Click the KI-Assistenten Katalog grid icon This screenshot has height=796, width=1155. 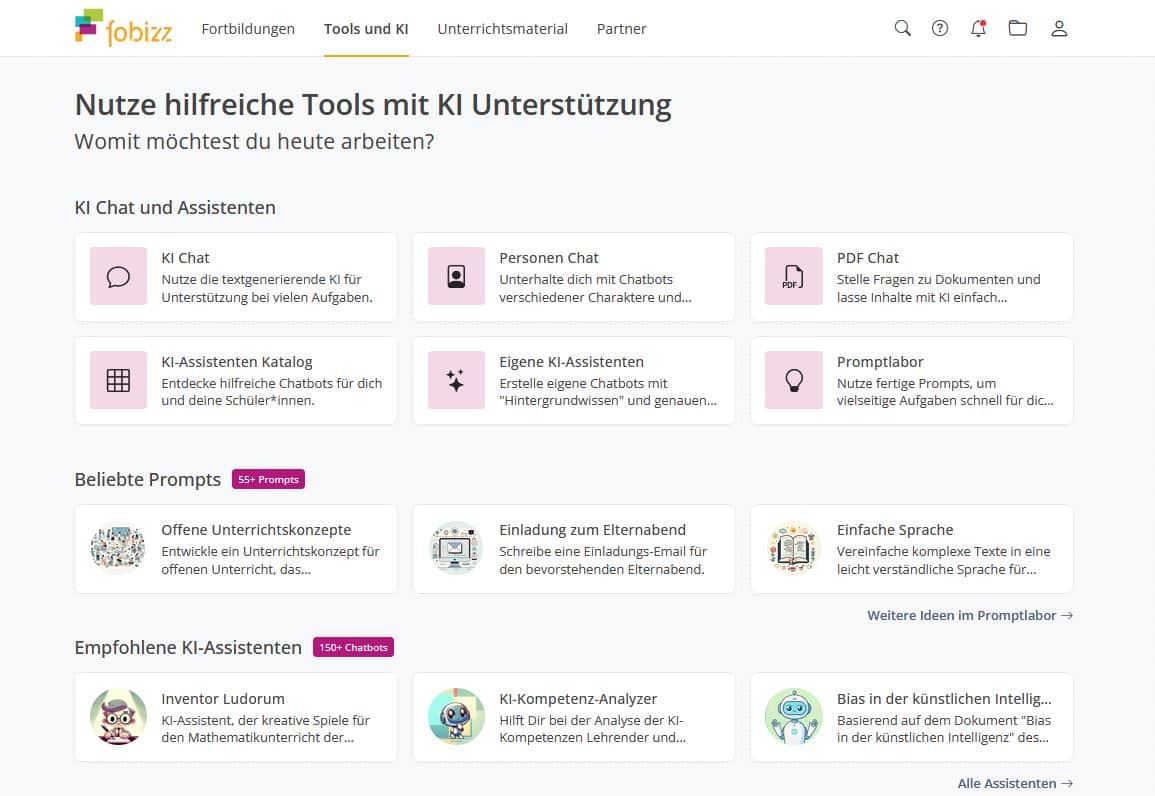coord(119,381)
